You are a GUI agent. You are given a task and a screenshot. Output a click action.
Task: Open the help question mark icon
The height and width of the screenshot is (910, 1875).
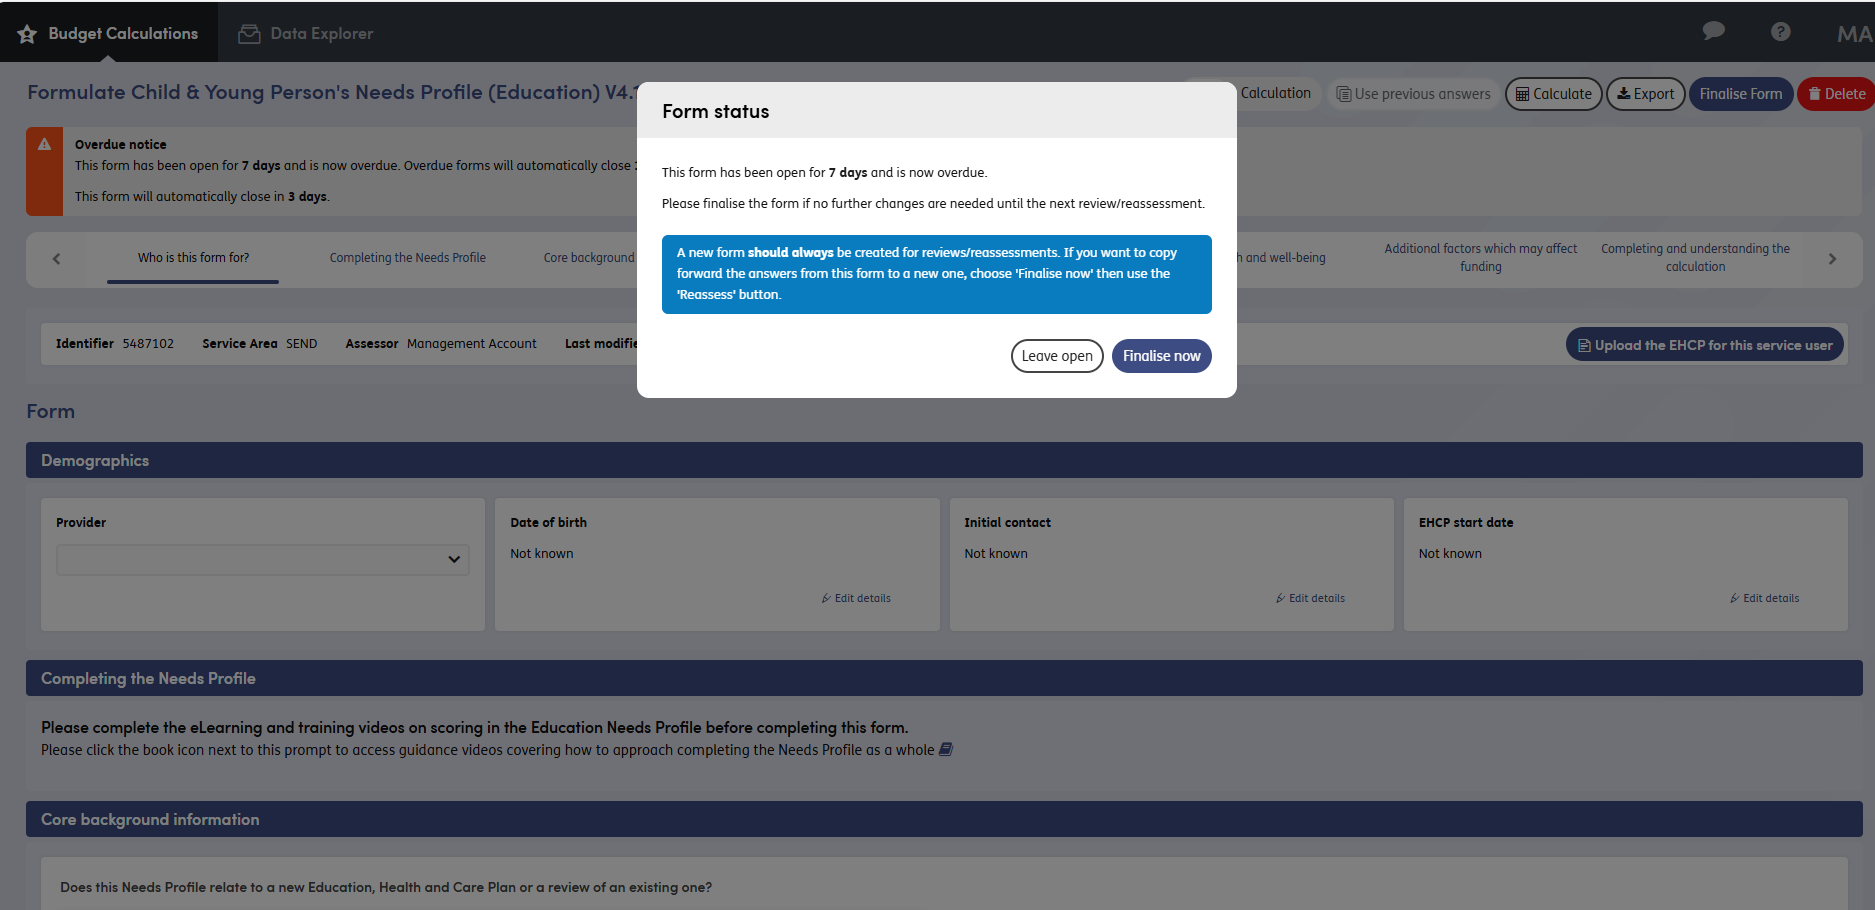pyautogui.click(x=1780, y=32)
